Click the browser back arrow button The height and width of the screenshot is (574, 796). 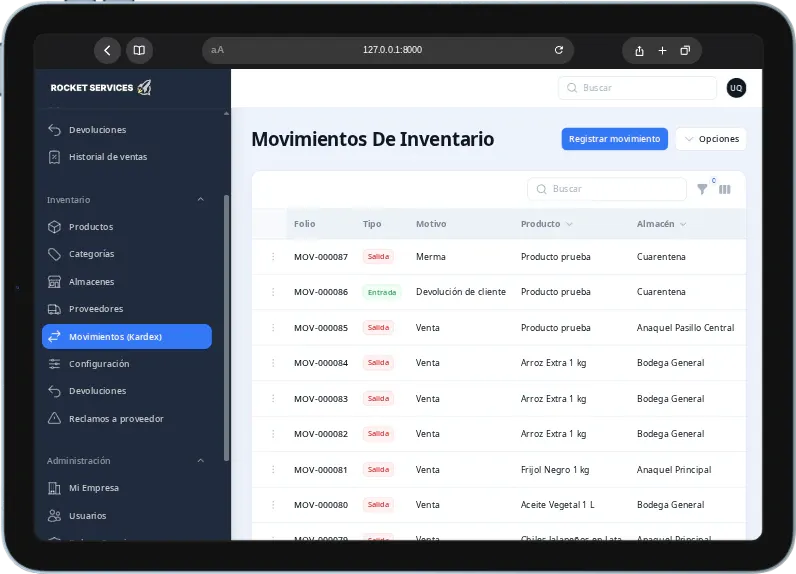pyautogui.click(x=107, y=50)
